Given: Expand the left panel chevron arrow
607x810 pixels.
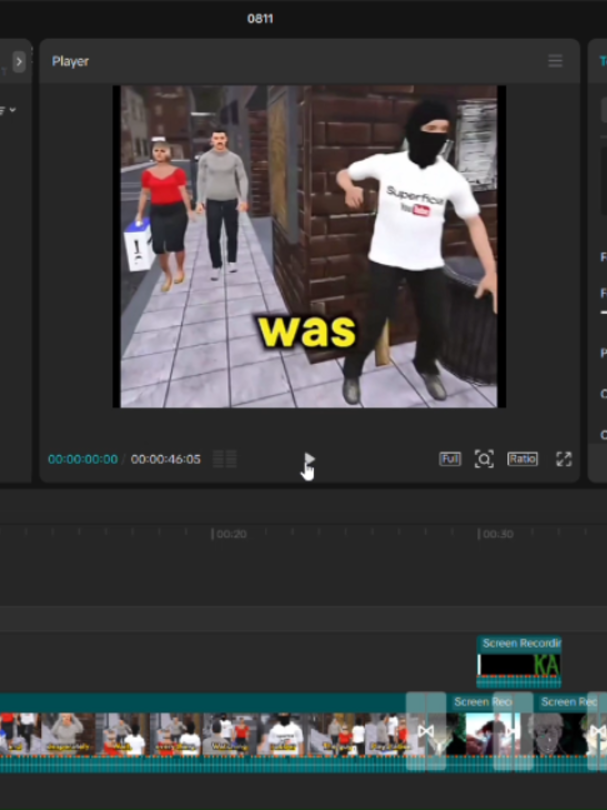Looking at the screenshot, I should pyautogui.click(x=19, y=62).
